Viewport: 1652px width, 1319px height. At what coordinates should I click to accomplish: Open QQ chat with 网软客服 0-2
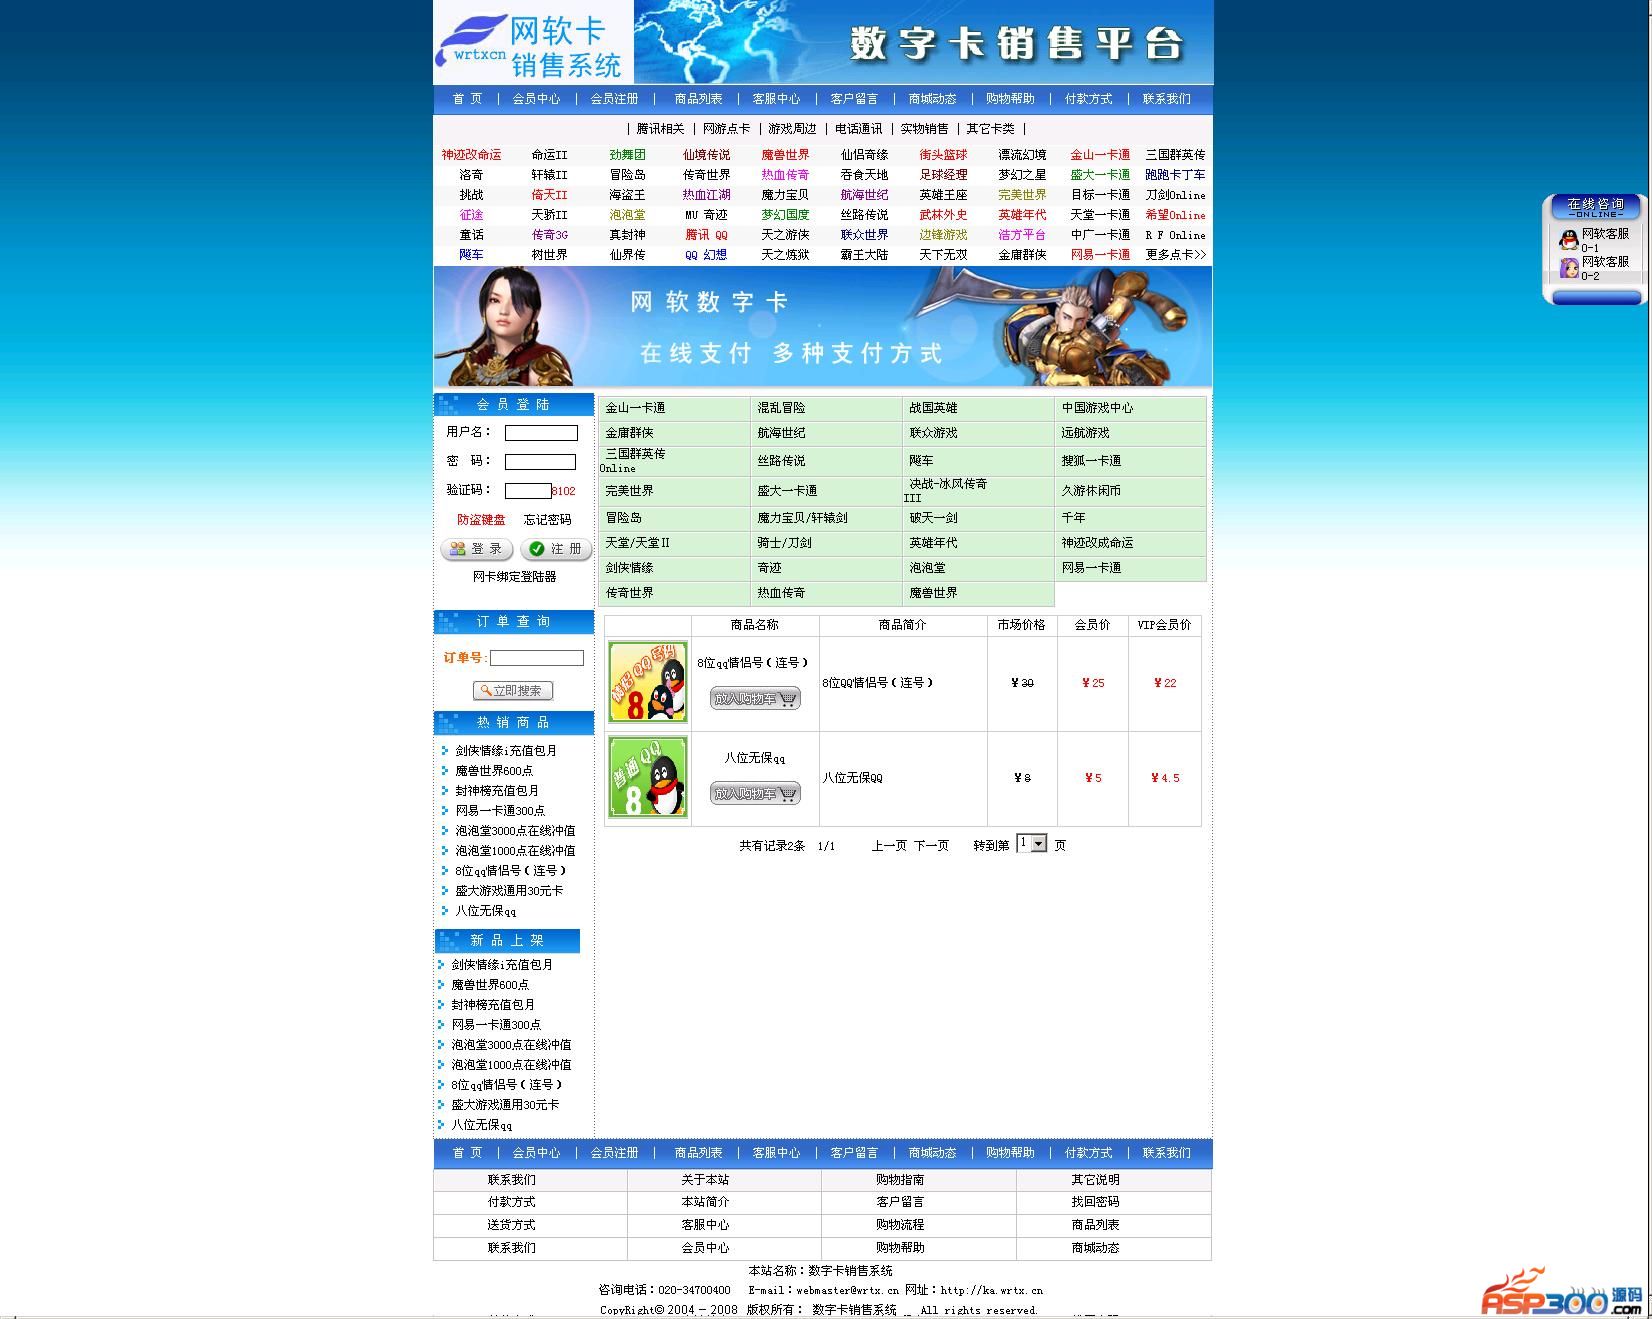coord(1594,268)
